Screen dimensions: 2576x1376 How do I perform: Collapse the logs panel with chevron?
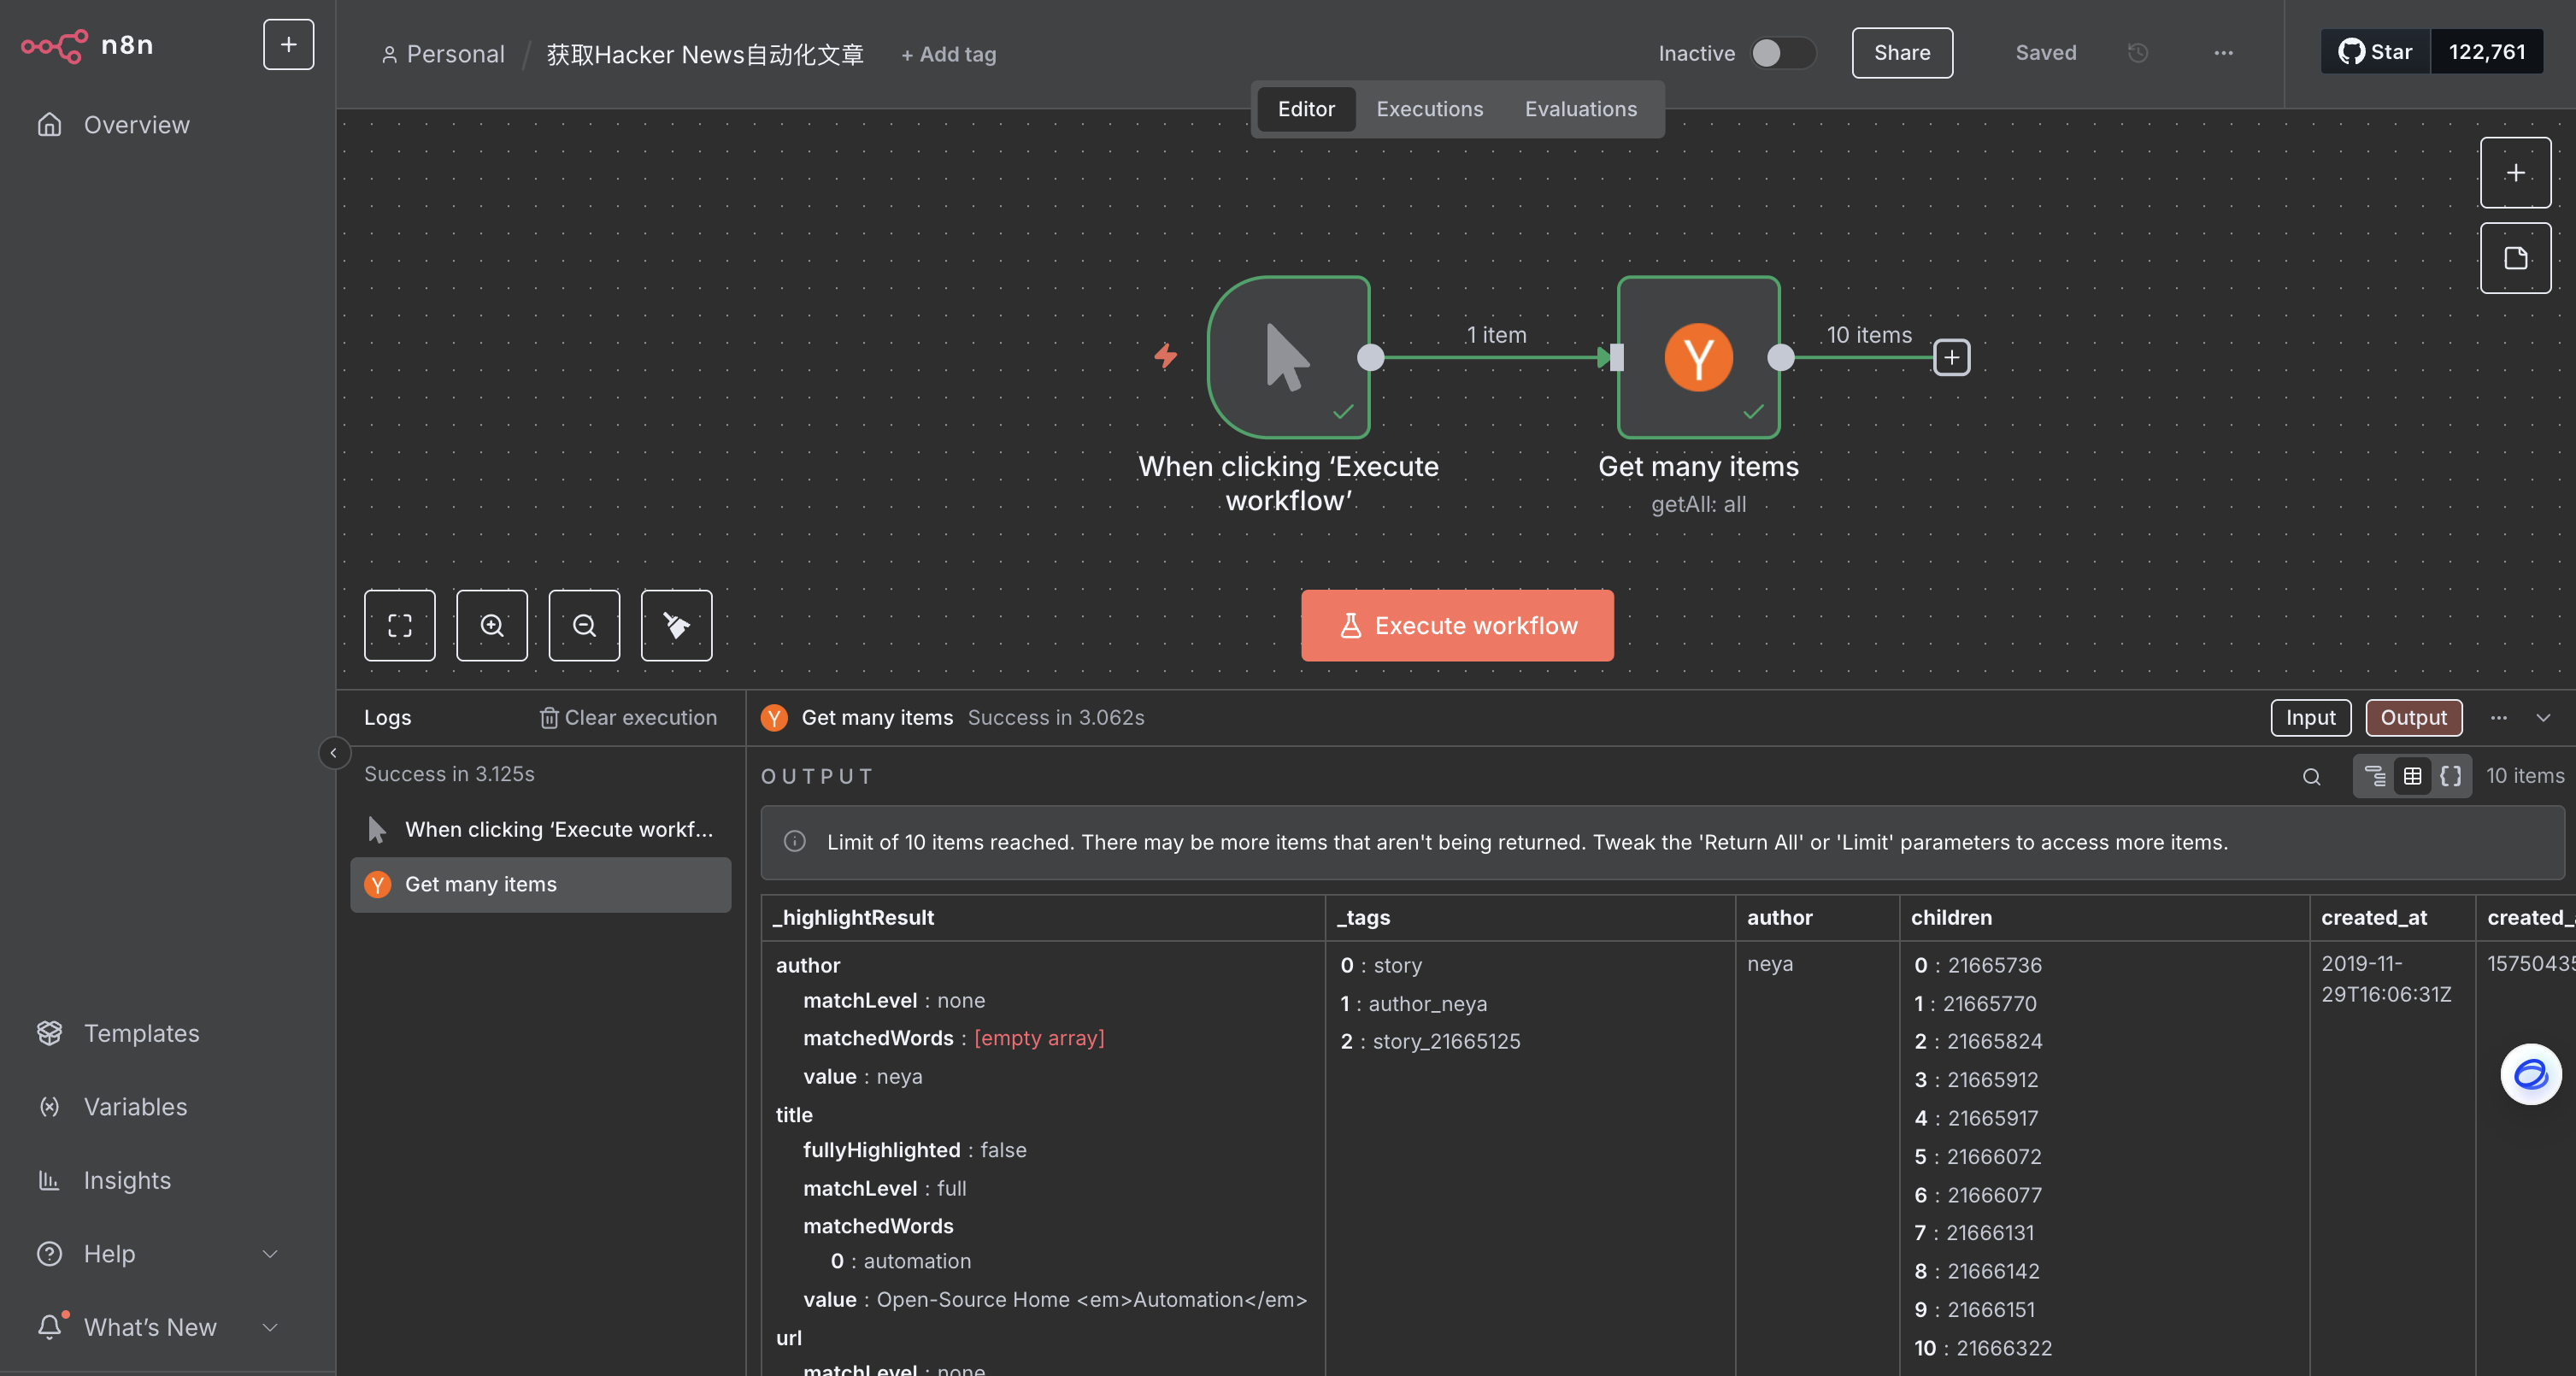[x=2543, y=718]
